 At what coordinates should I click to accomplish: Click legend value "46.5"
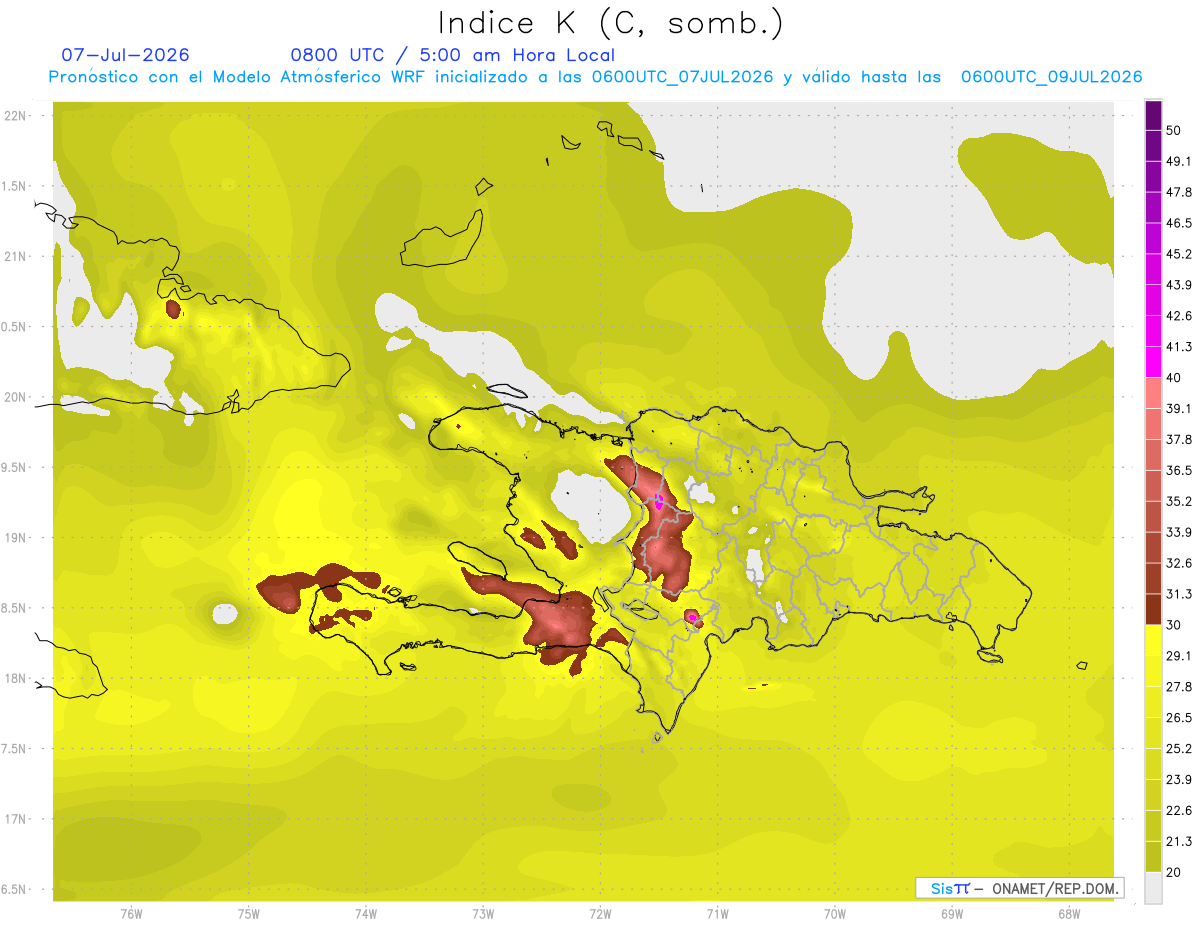[x=1179, y=223]
